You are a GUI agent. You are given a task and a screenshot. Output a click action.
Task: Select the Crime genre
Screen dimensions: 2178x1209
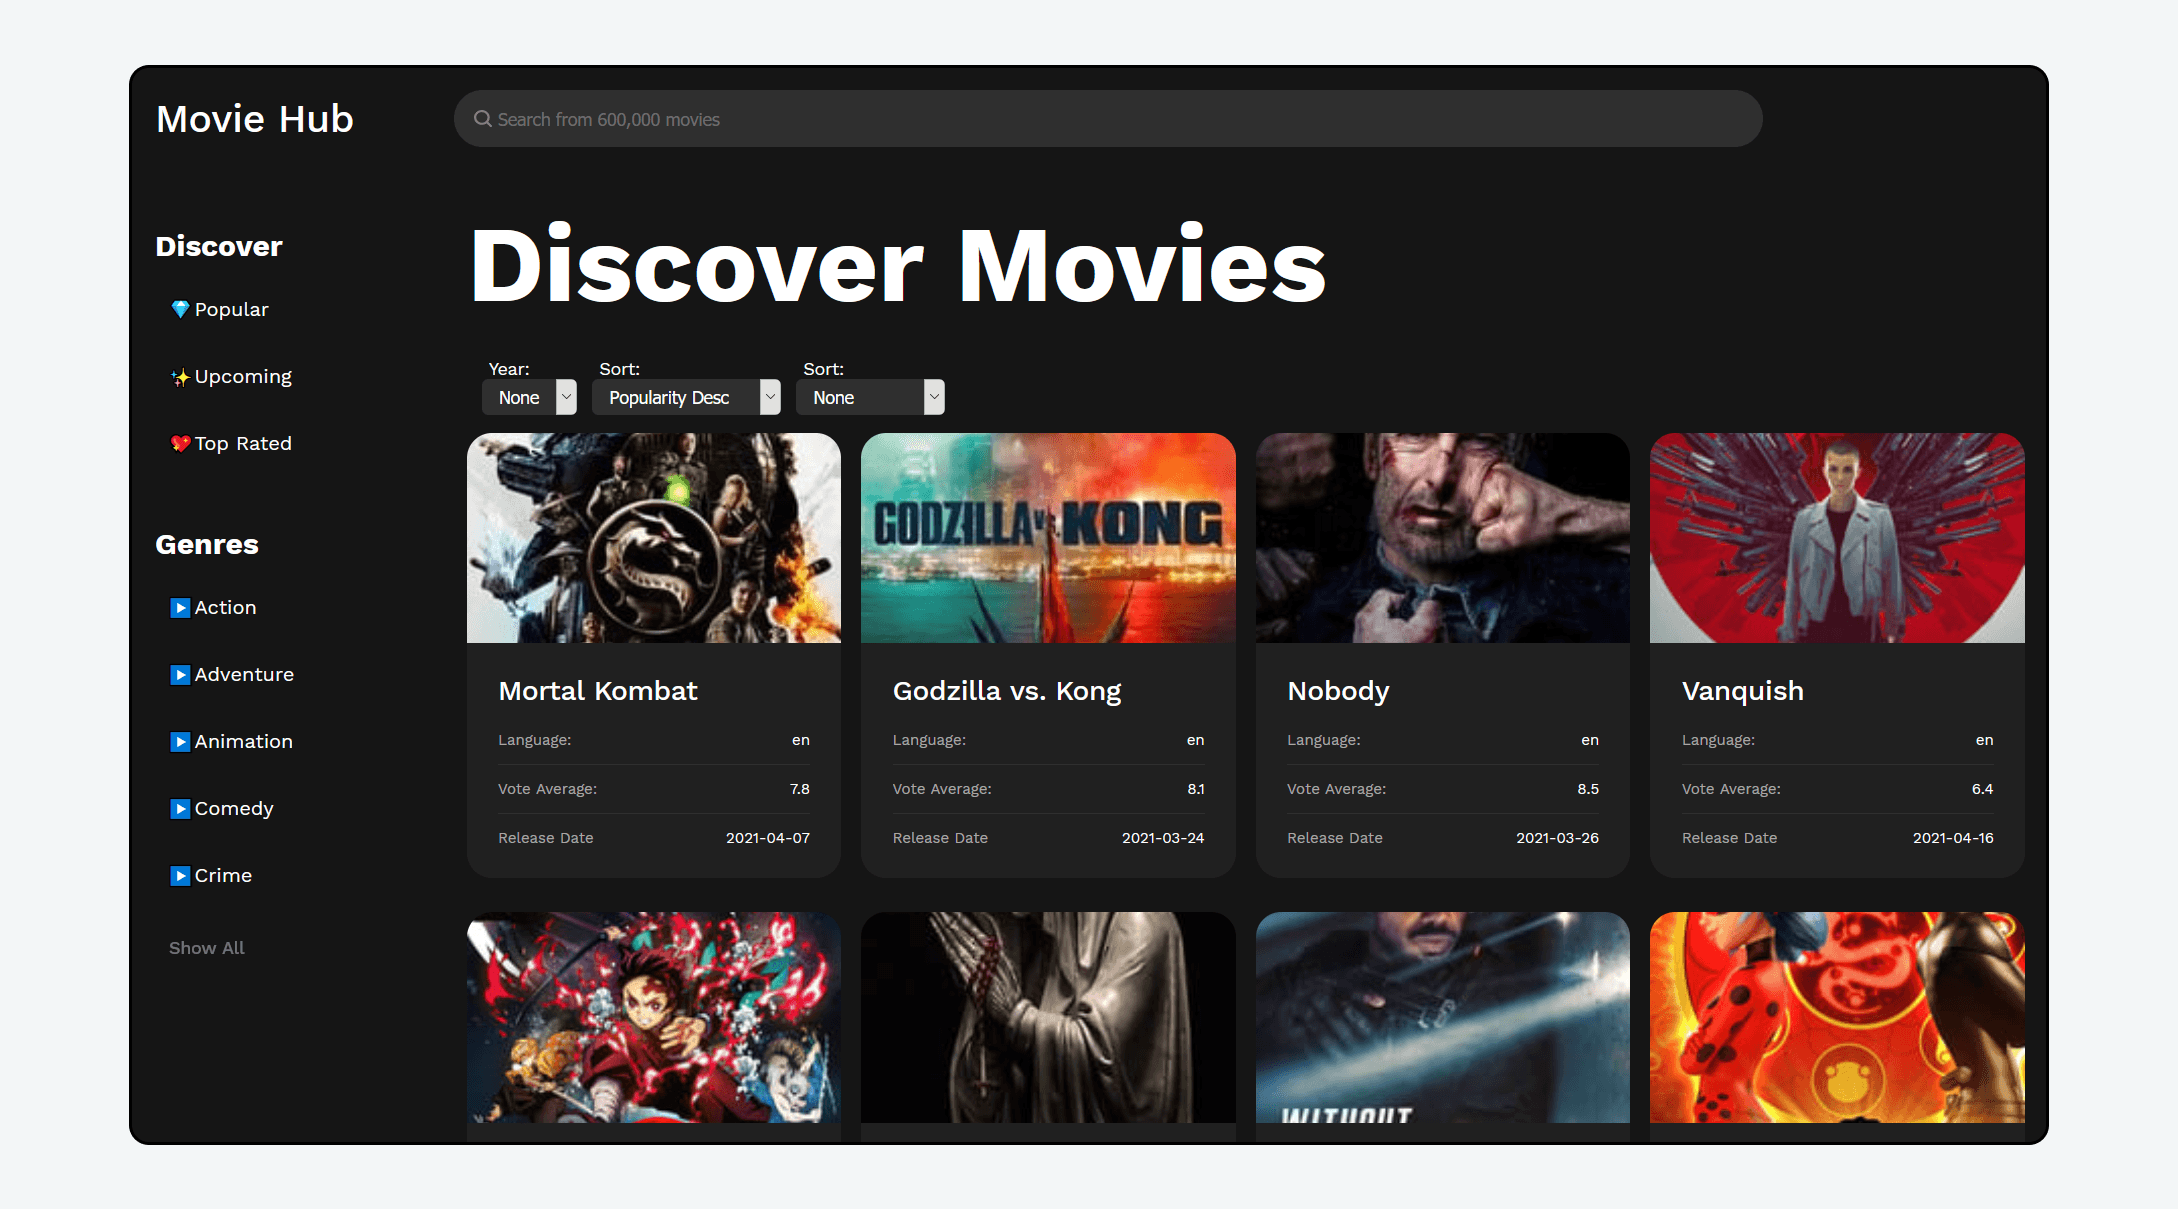point(223,876)
